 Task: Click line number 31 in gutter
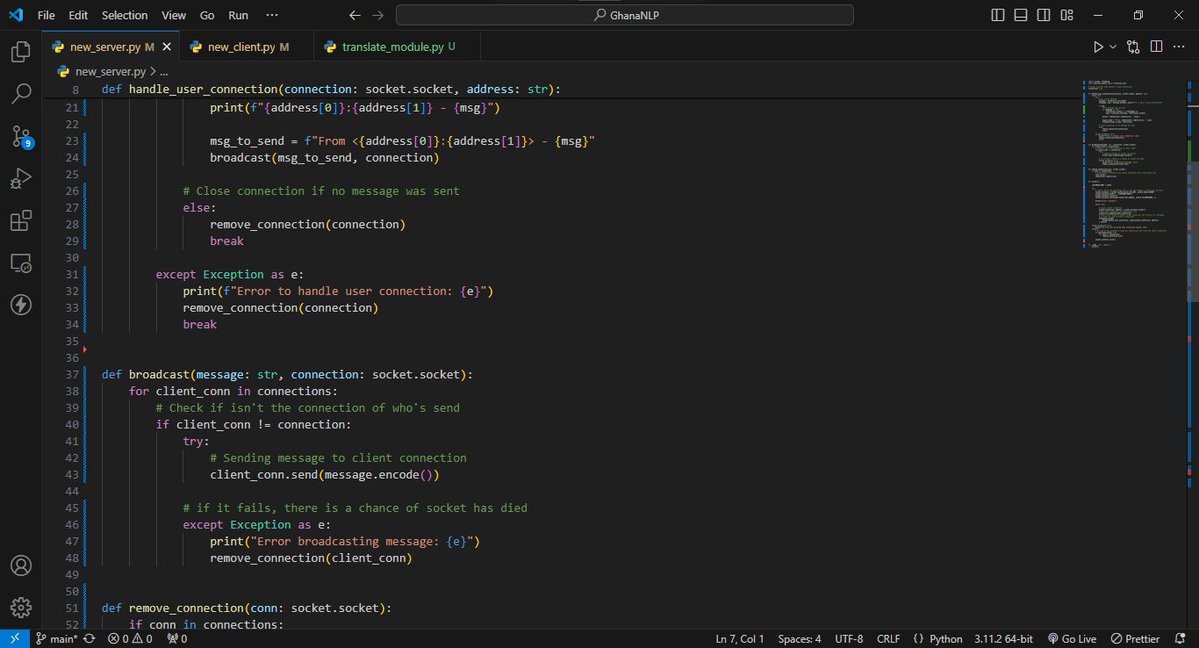(x=72, y=274)
